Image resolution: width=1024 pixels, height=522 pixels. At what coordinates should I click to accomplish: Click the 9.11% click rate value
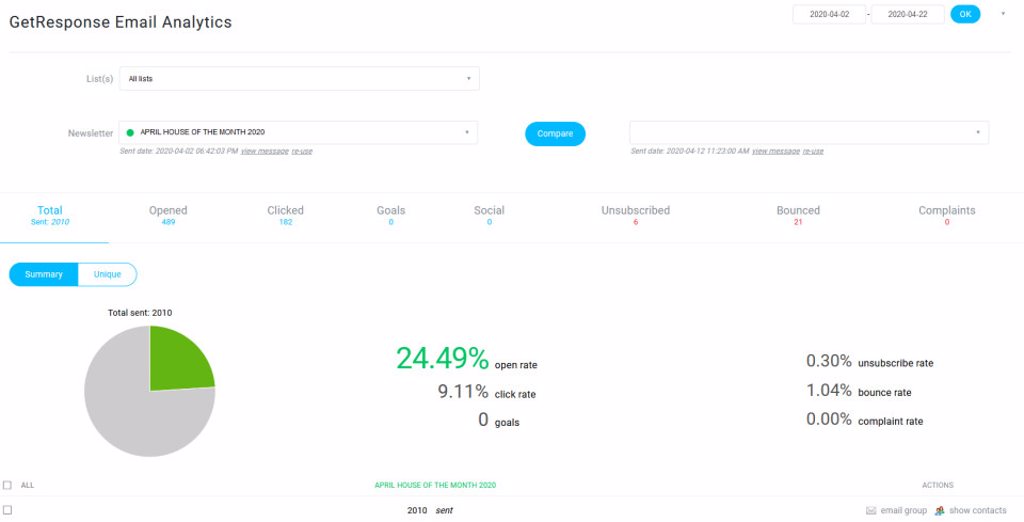pyautogui.click(x=463, y=391)
